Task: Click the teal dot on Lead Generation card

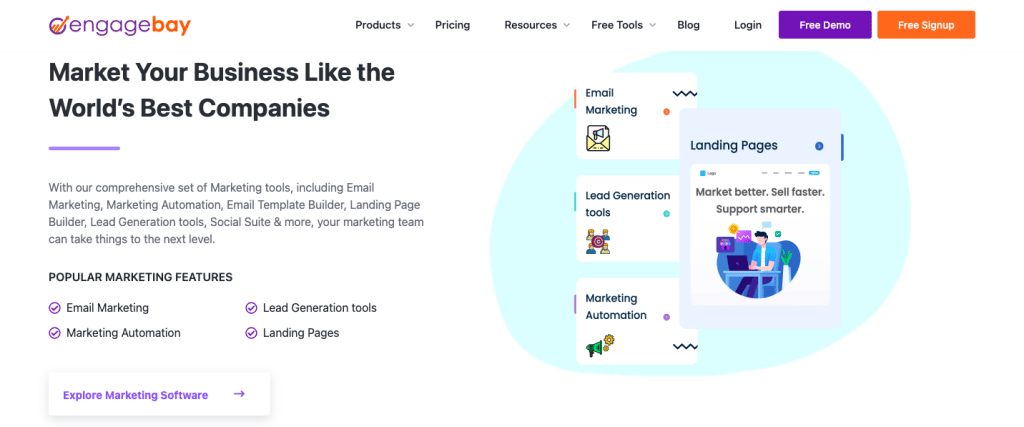Action: pyautogui.click(x=666, y=213)
